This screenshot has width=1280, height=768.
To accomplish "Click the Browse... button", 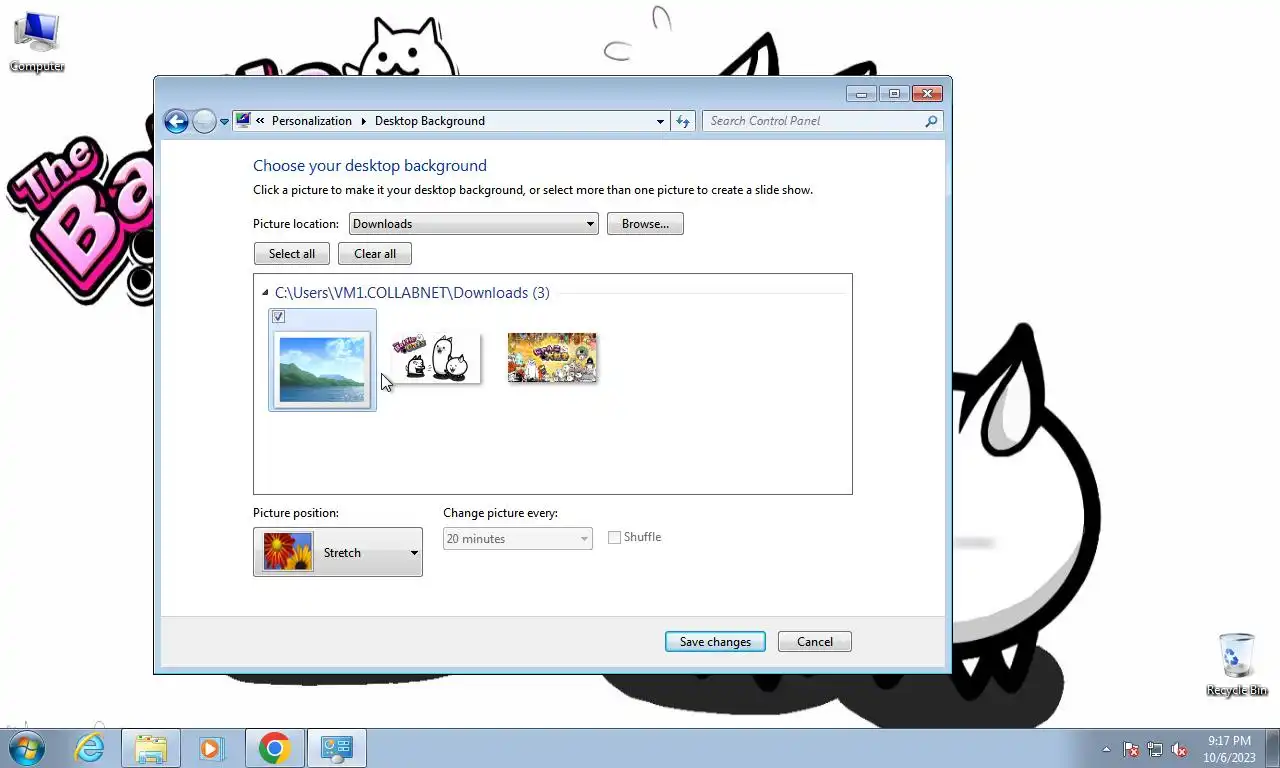I will coord(645,224).
